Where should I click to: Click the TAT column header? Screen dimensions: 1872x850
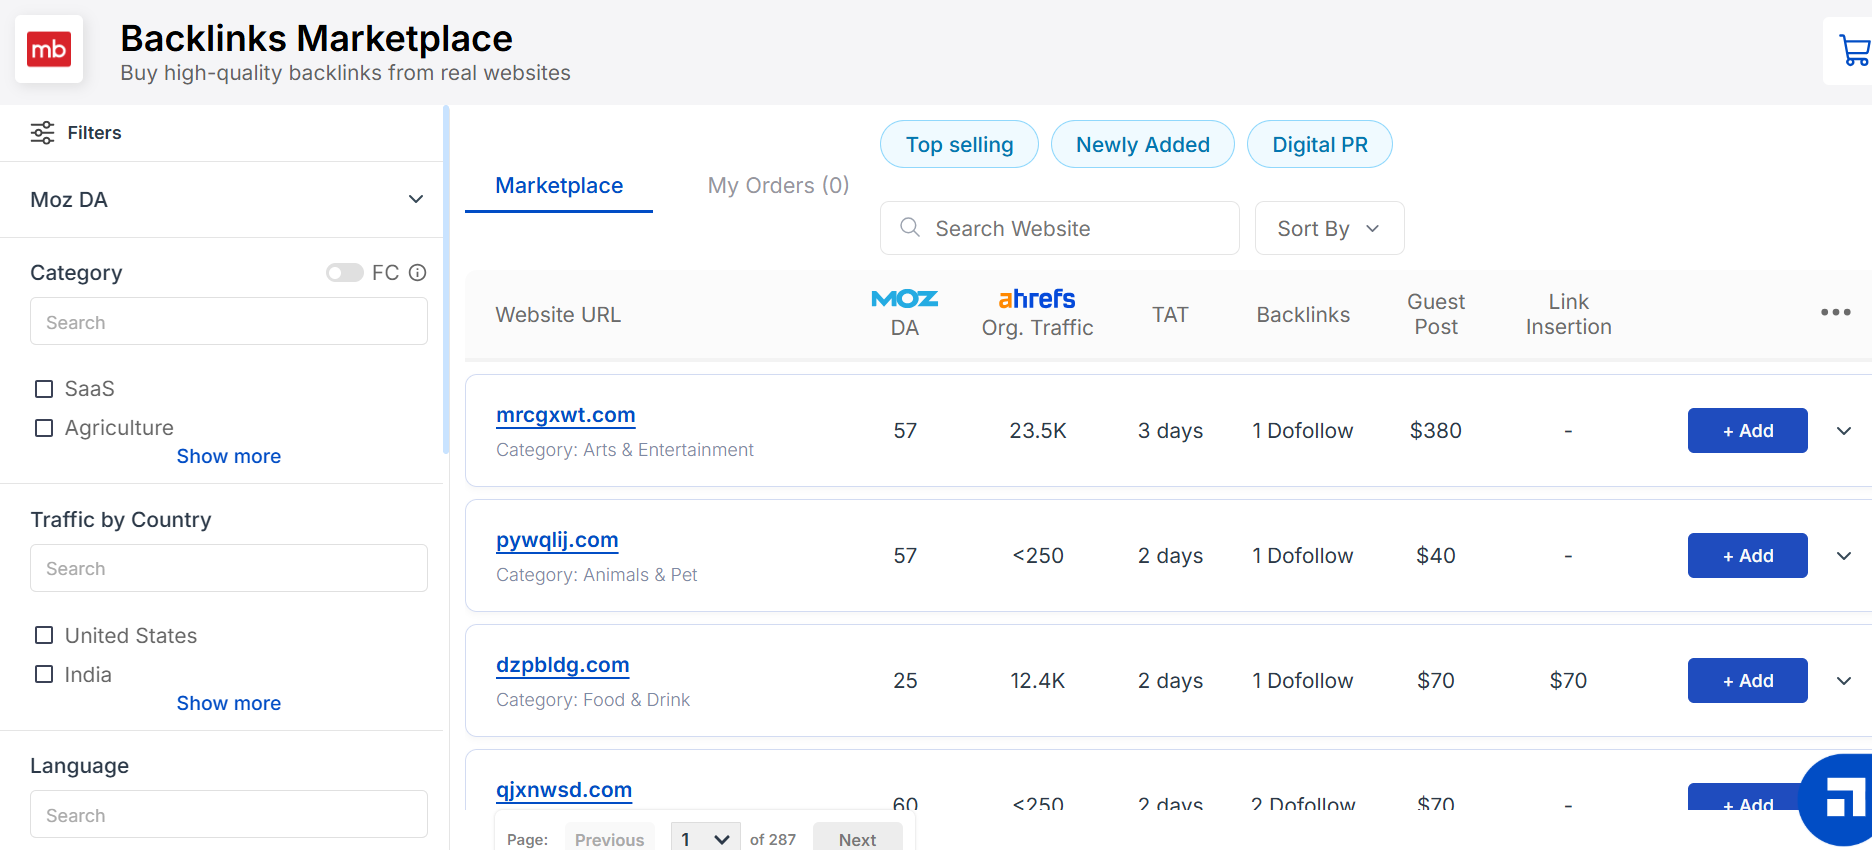pyautogui.click(x=1170, y=315)
